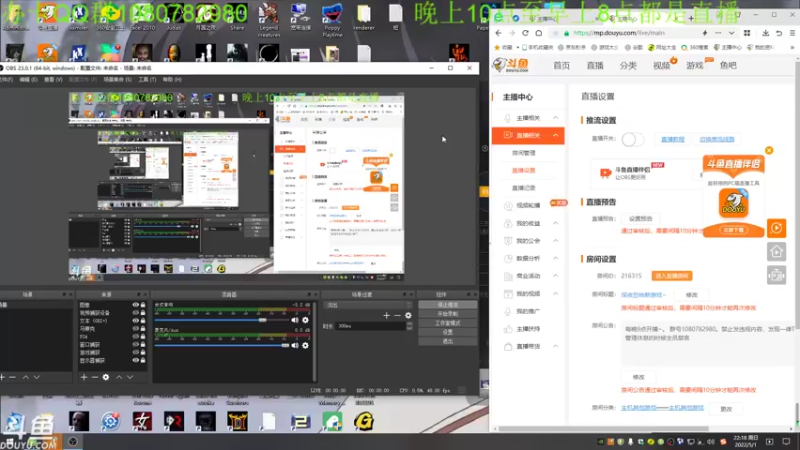This screenshot has width=800, height=450.
Task: Remove scene transition with the minus icon
Action: (x=397, y=315)
